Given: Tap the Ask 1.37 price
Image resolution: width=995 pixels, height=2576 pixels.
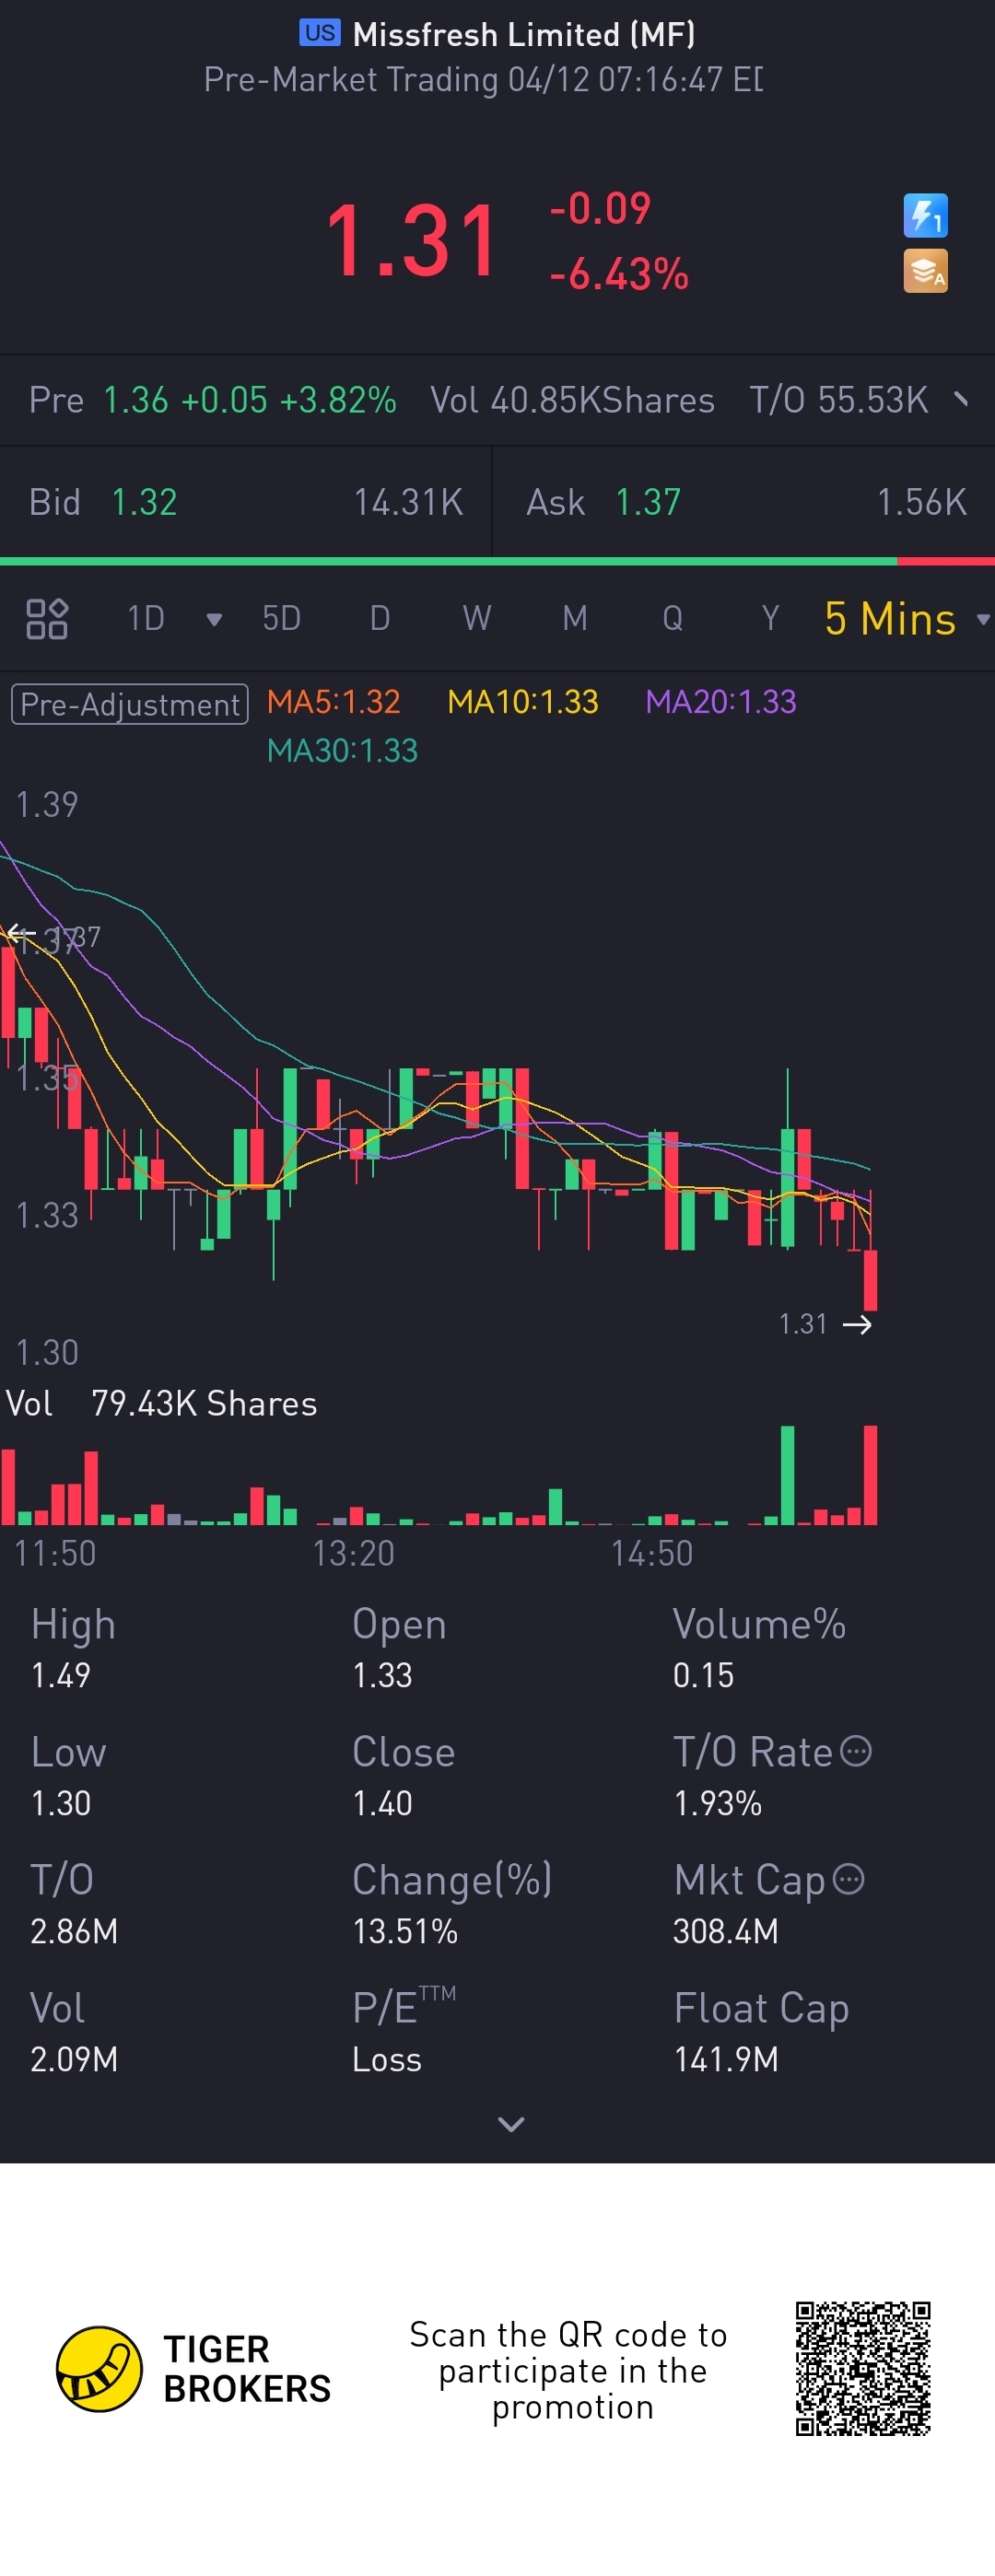Looking at the screenshot, I should [648, 502].
